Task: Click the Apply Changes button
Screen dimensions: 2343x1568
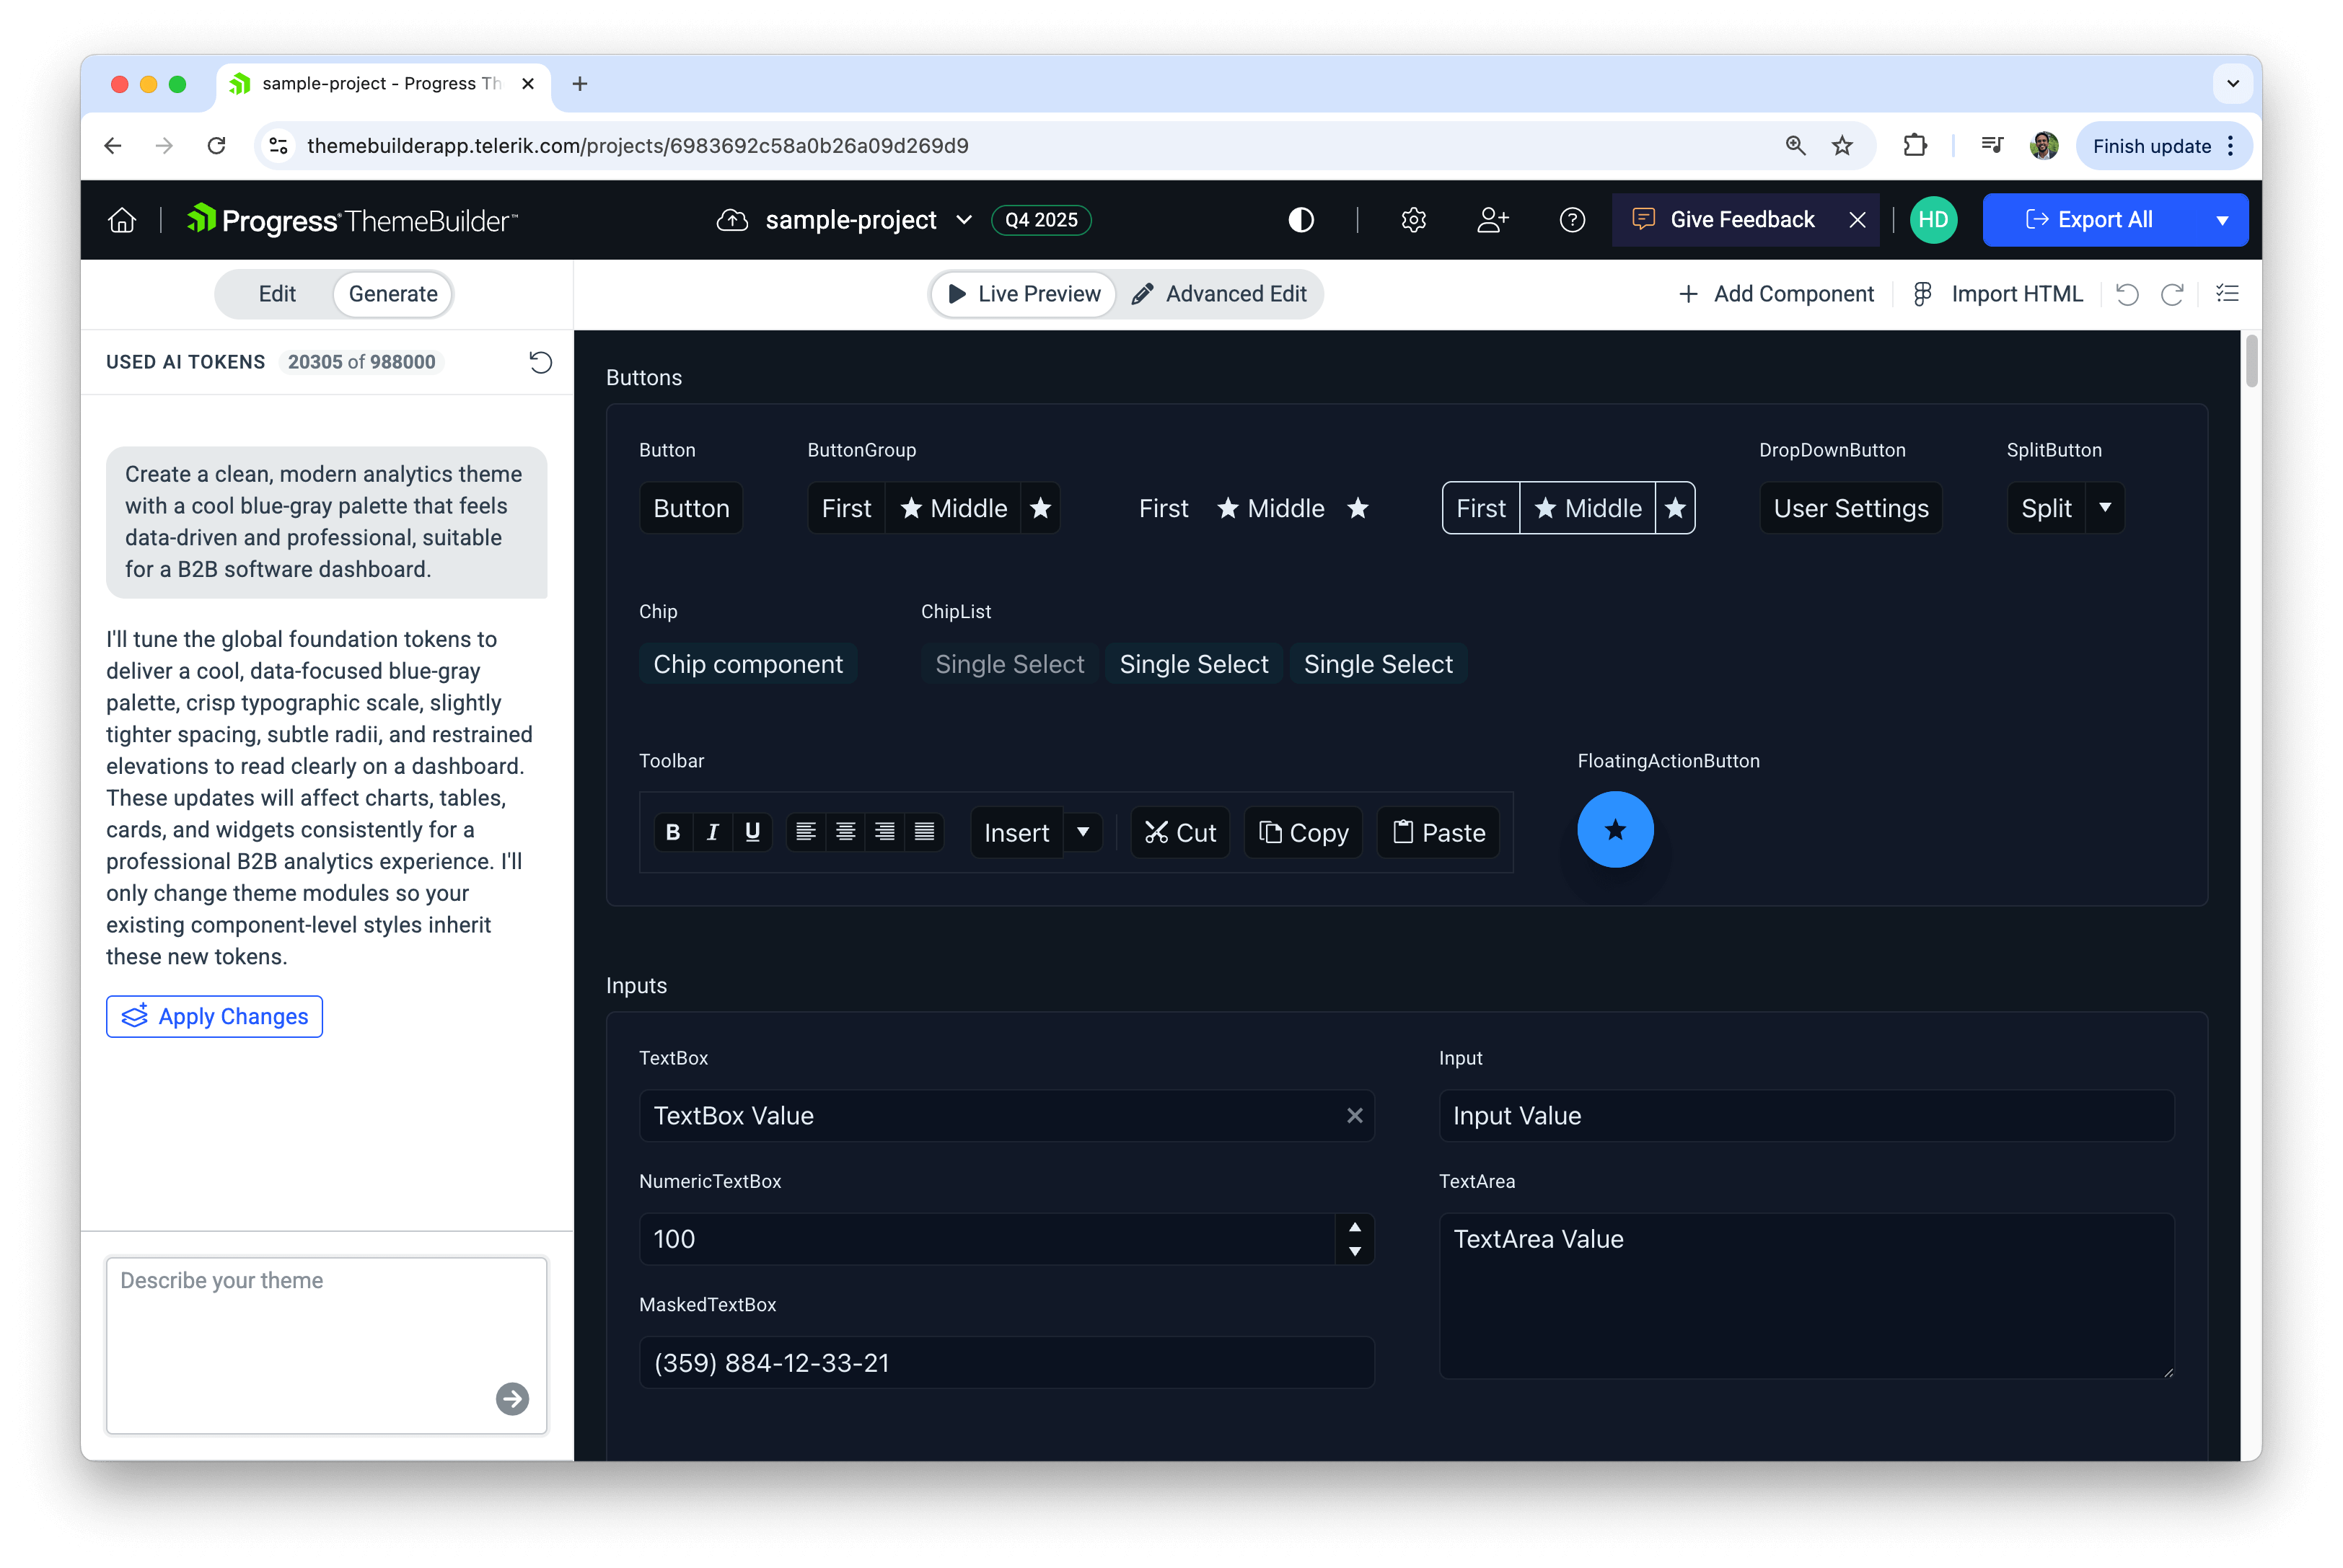Action: click(x=214, y=1016)
